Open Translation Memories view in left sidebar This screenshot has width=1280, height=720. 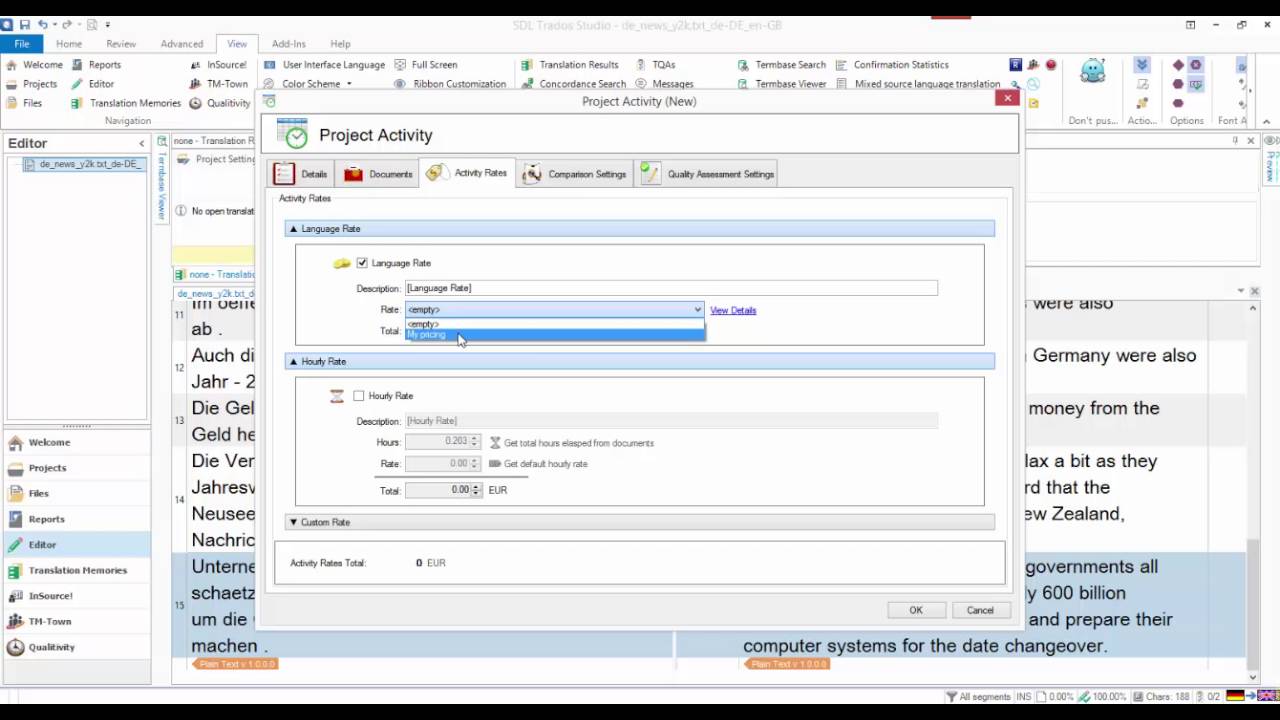click(x=75, y=570)
